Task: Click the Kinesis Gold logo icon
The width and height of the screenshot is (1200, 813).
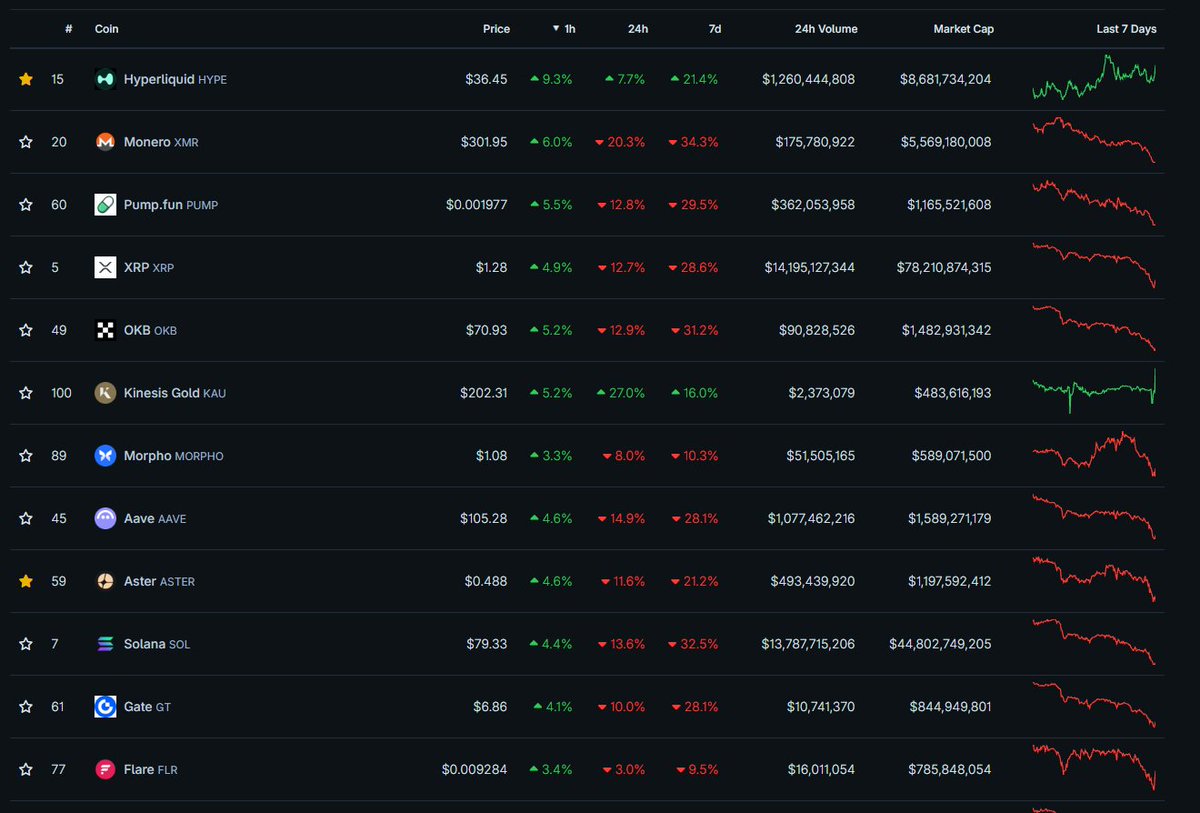Action: tap(105, 393)
